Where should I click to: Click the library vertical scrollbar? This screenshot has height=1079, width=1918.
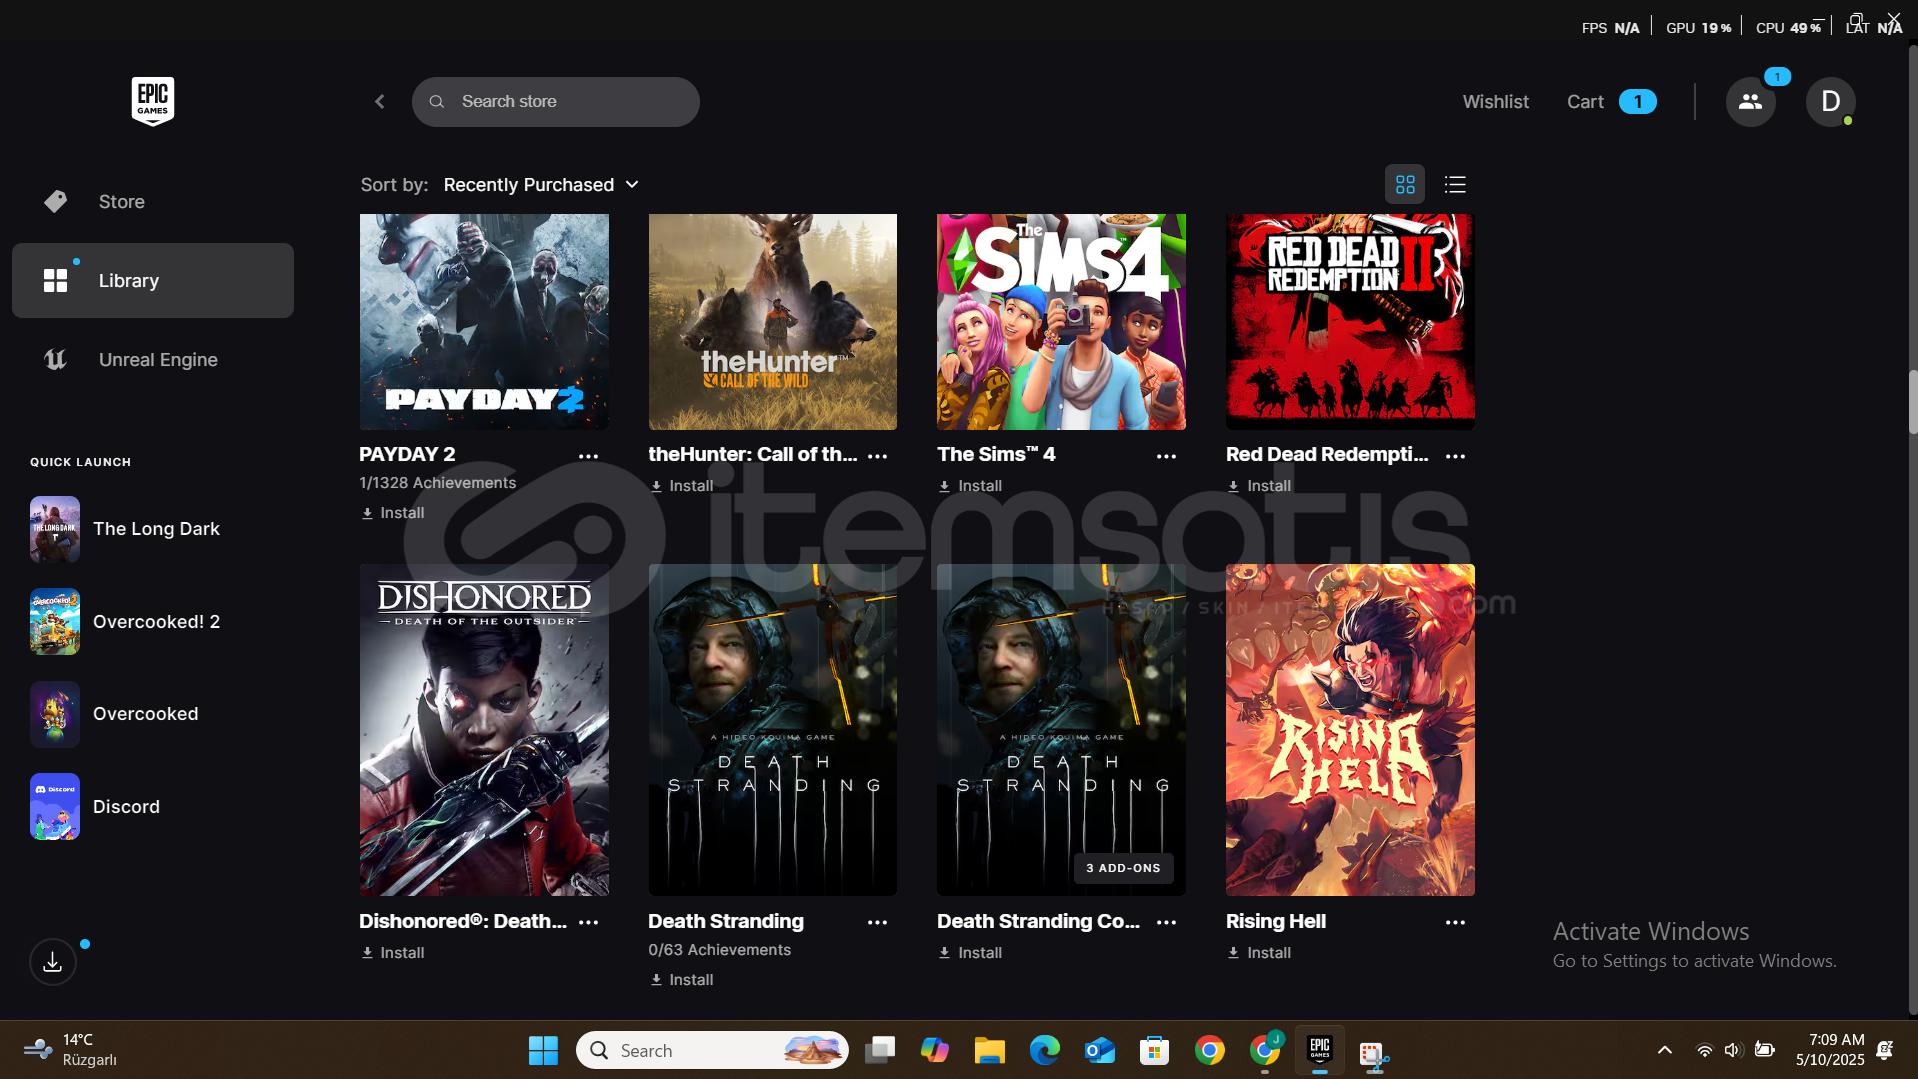[x=1912, y=402]
